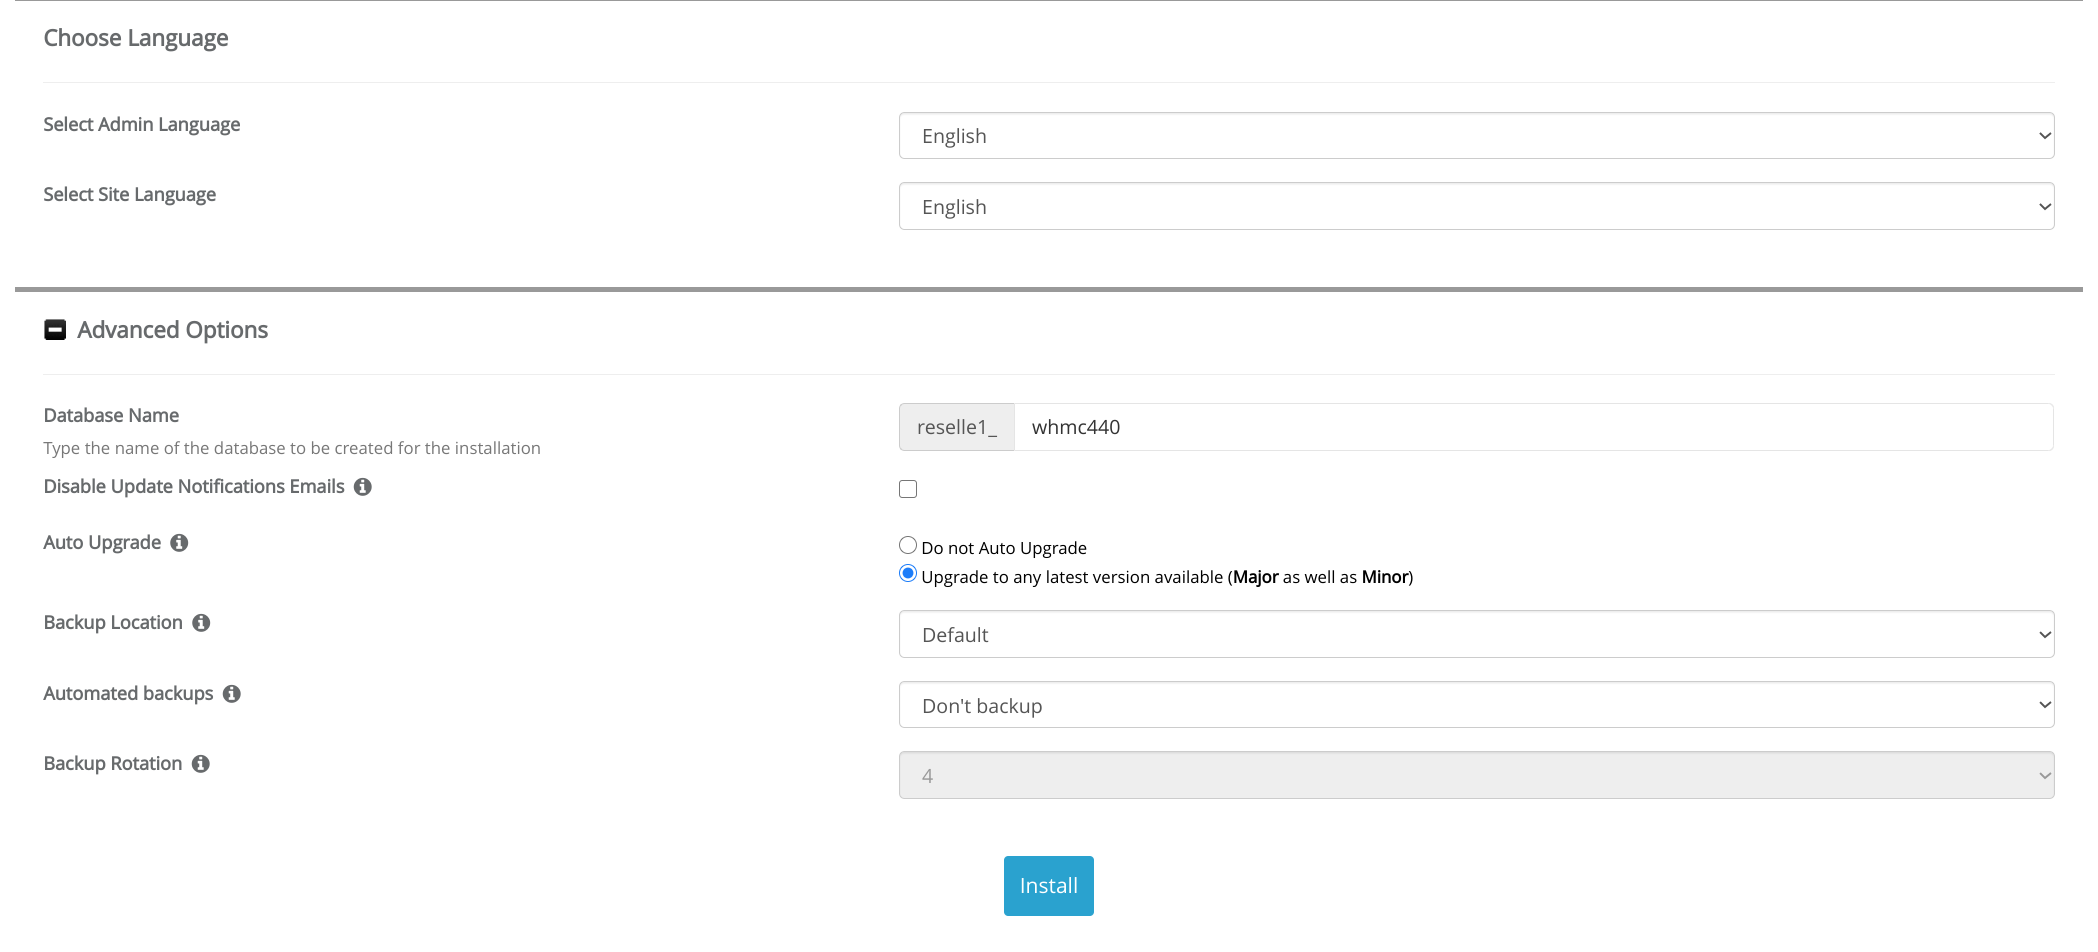Screen dimensions: 2098x952
Task: Click the disabled Backup Rotation dropdown
Action: coord(1475,776)
